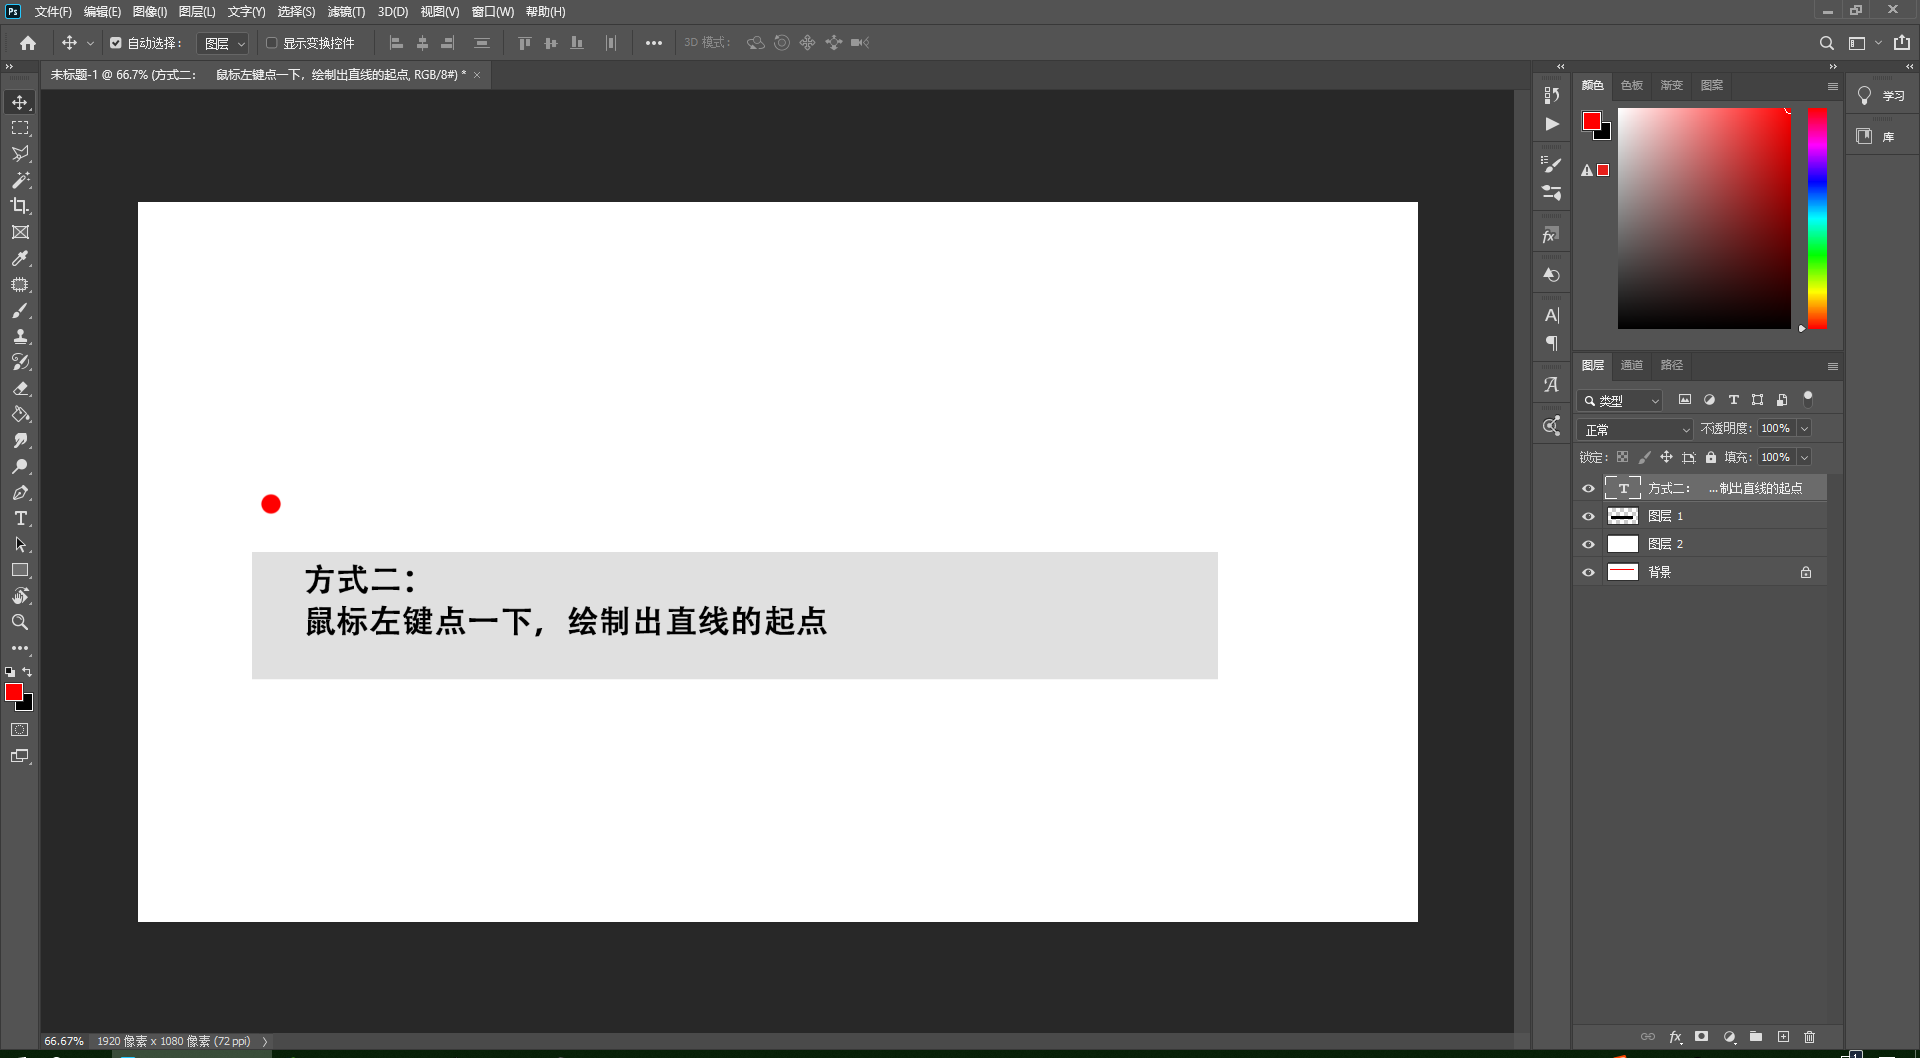The height and width of the screenshot is (1058, 1920).
Task: Switch to the 路径 tab
Action: pos(1672,365)
